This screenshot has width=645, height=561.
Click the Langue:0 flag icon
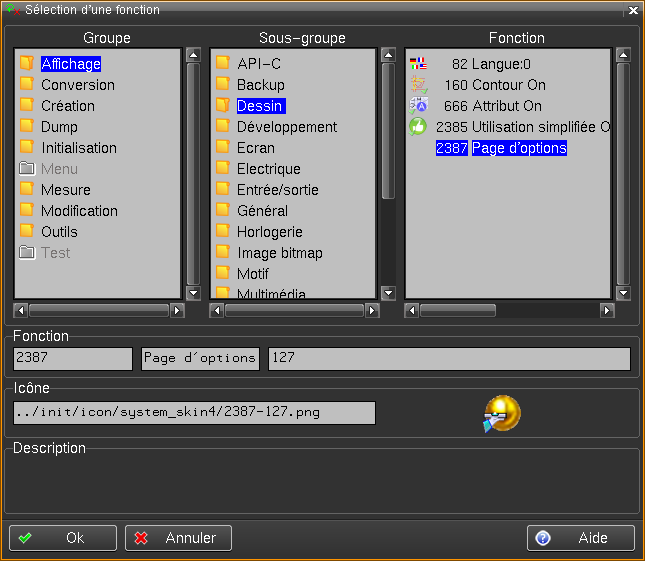418,64
